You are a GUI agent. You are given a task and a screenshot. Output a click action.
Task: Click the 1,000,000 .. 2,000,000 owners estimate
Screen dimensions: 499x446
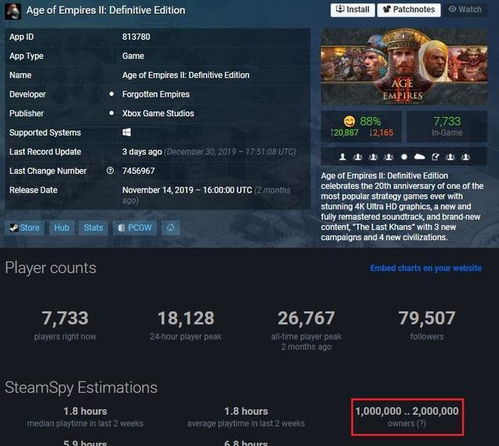point(407,411)
